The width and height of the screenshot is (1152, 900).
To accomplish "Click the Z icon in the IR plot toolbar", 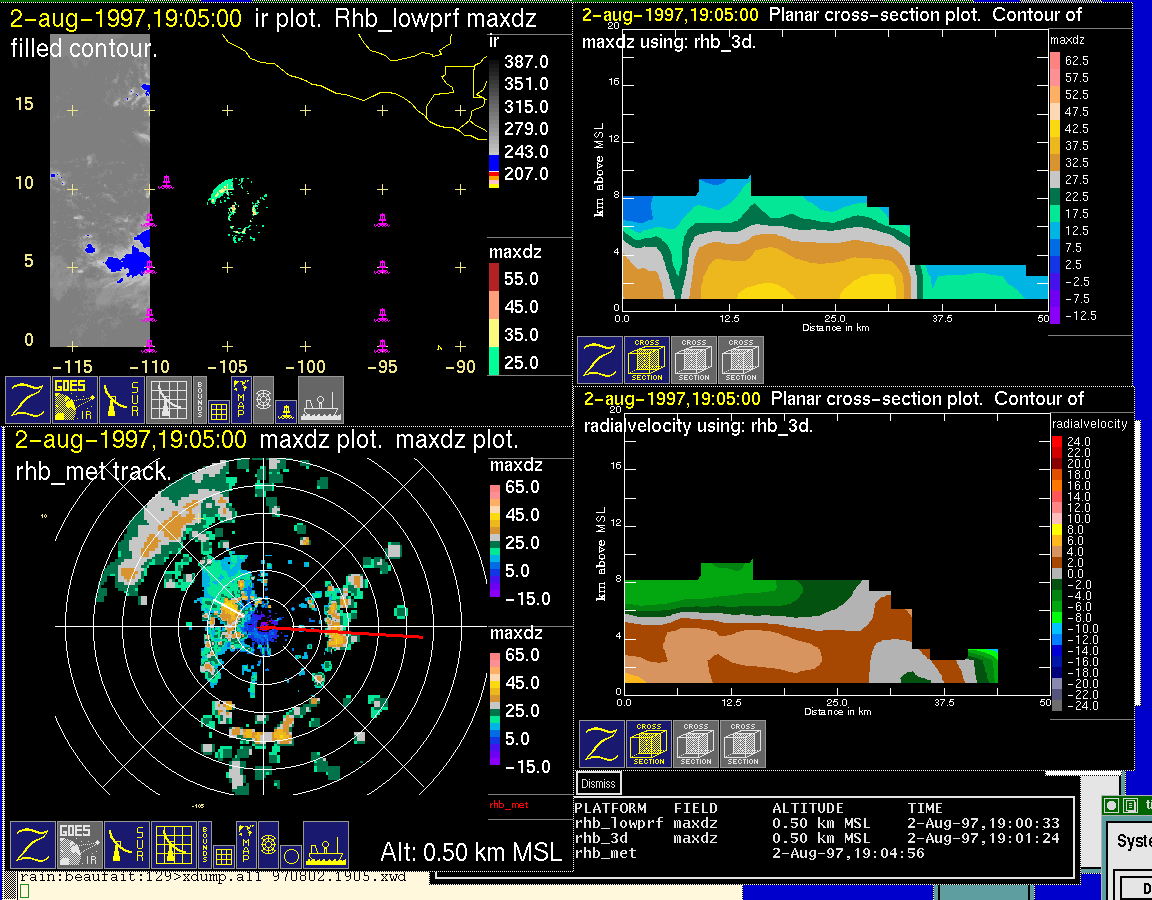I will 28,399.
